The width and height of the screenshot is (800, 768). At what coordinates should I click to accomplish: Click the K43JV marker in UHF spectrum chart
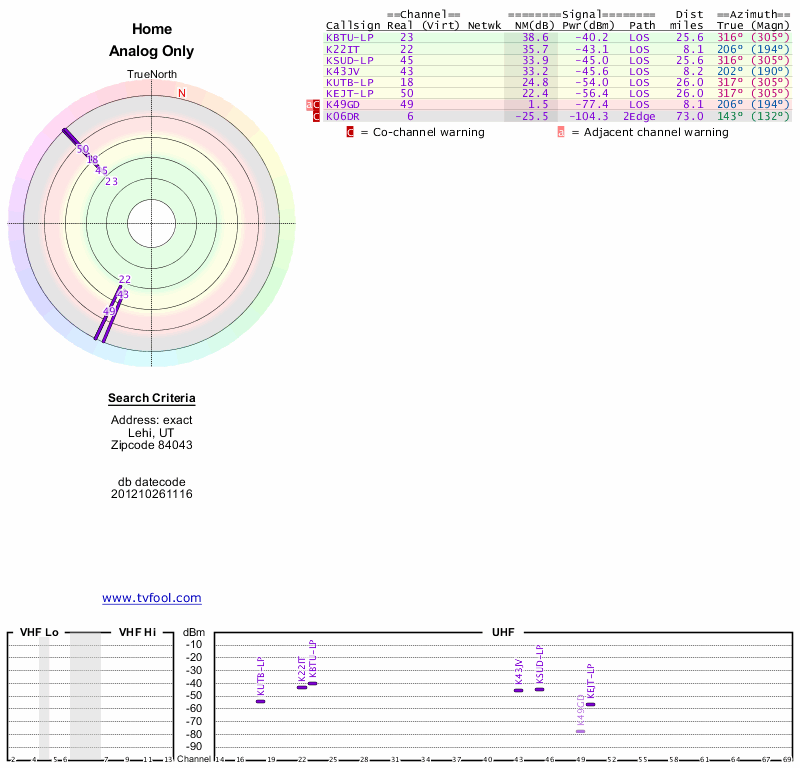tap(518, 690)
